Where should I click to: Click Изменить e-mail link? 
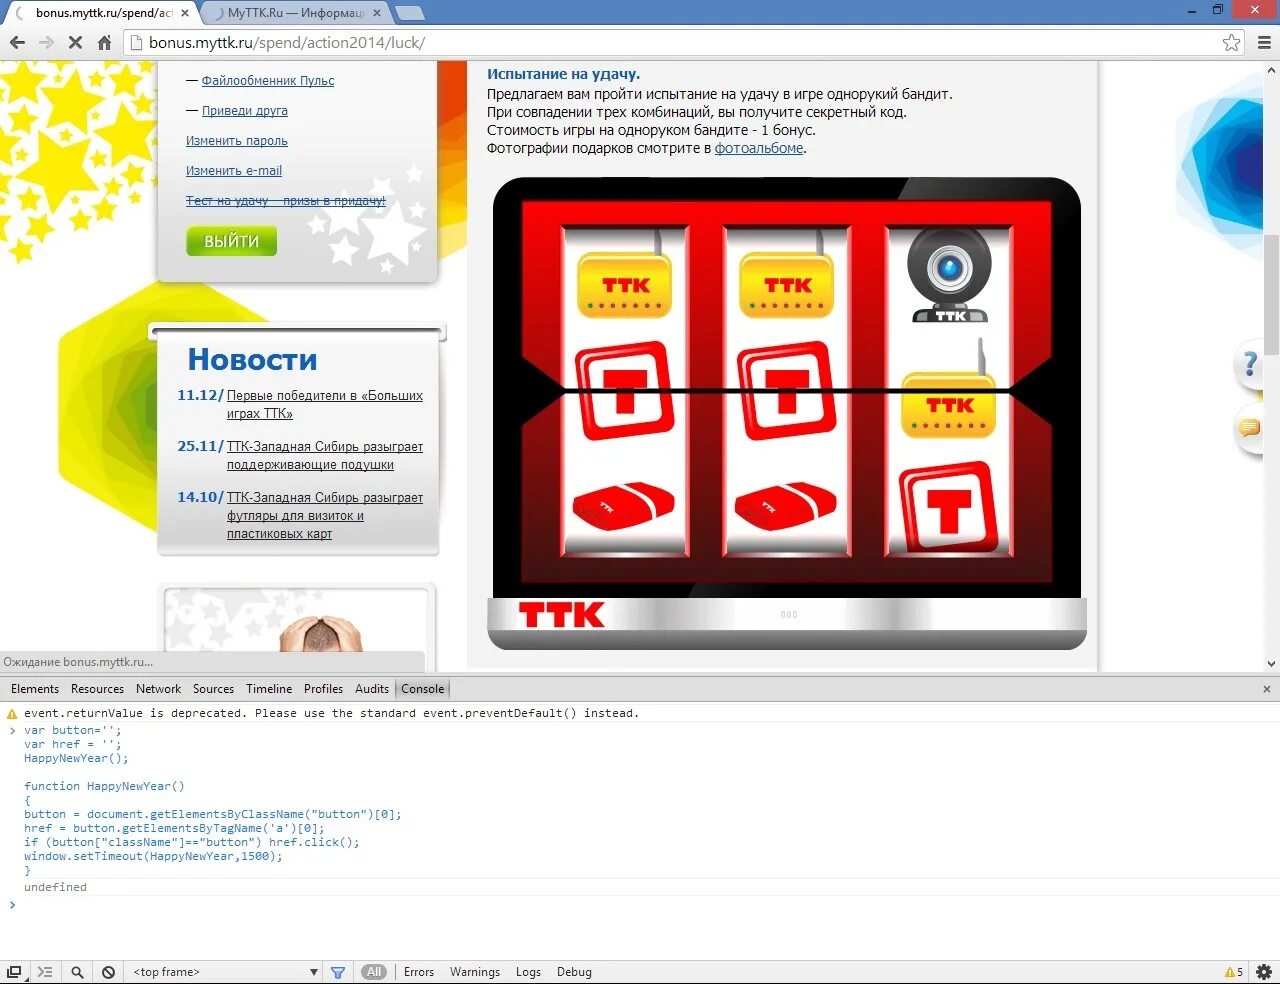pos(234,171)
